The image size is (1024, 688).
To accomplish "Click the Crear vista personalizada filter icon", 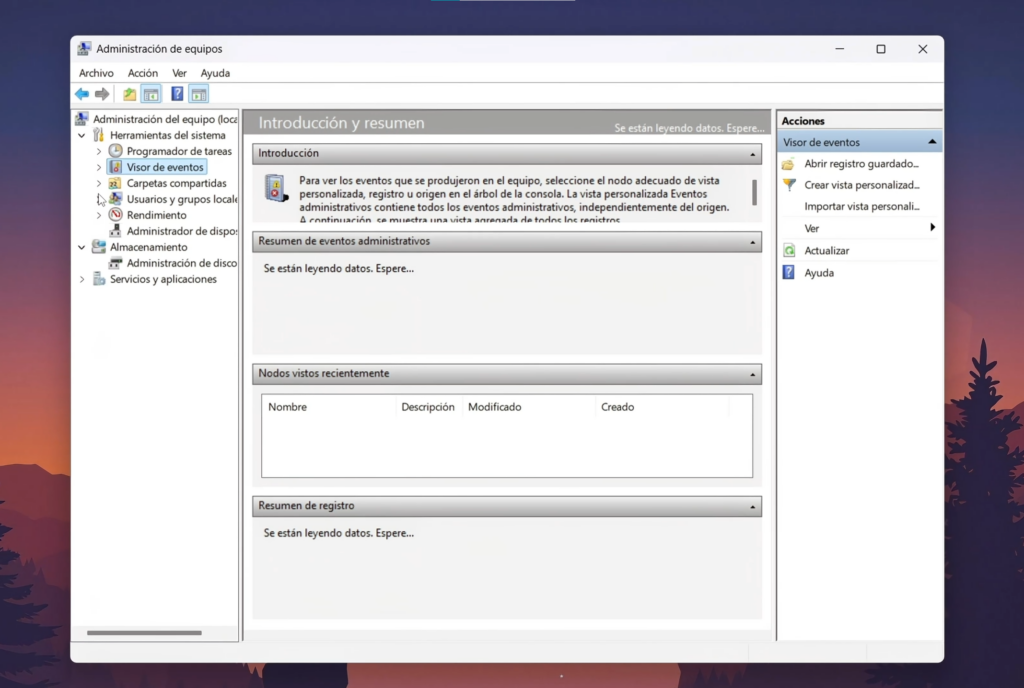I will (x=789, y=185).
